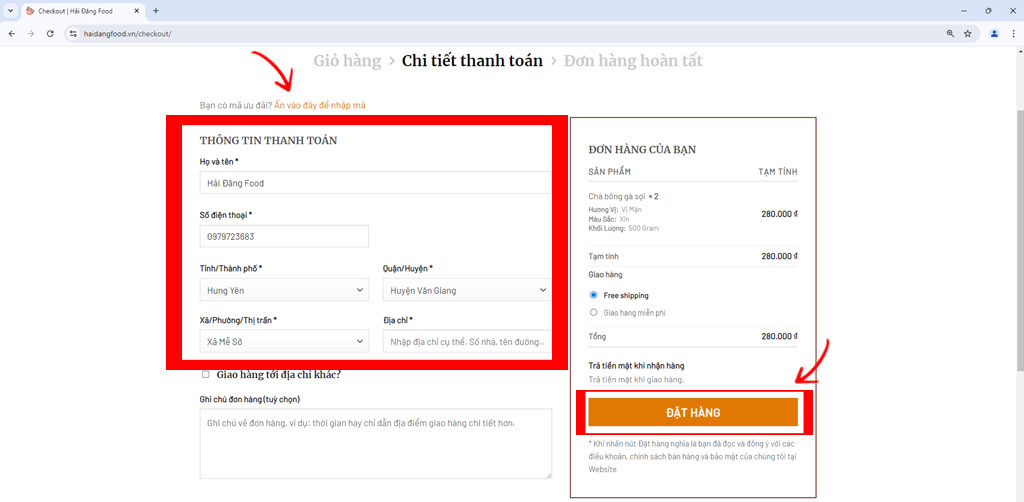Open site information icon in address bar
Screen dimensions: 1024x502
coord(73,33)
